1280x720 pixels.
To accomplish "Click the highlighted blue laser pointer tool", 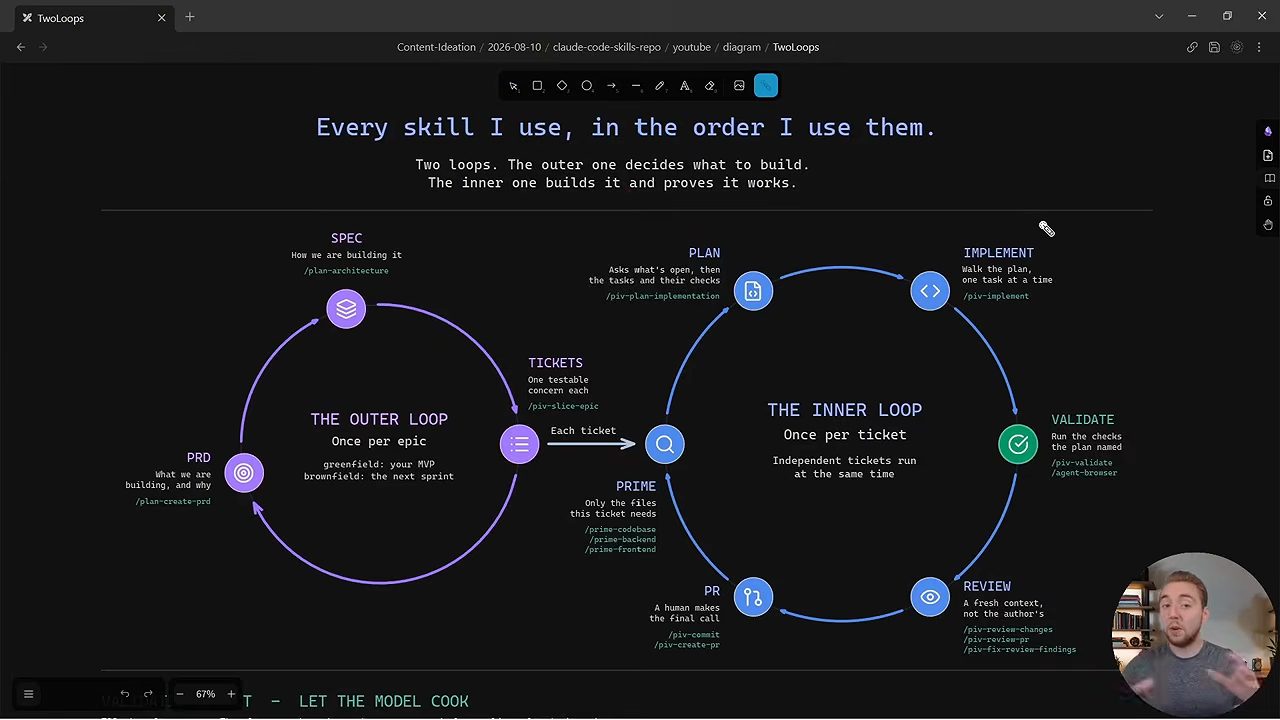I will (766, 86).
